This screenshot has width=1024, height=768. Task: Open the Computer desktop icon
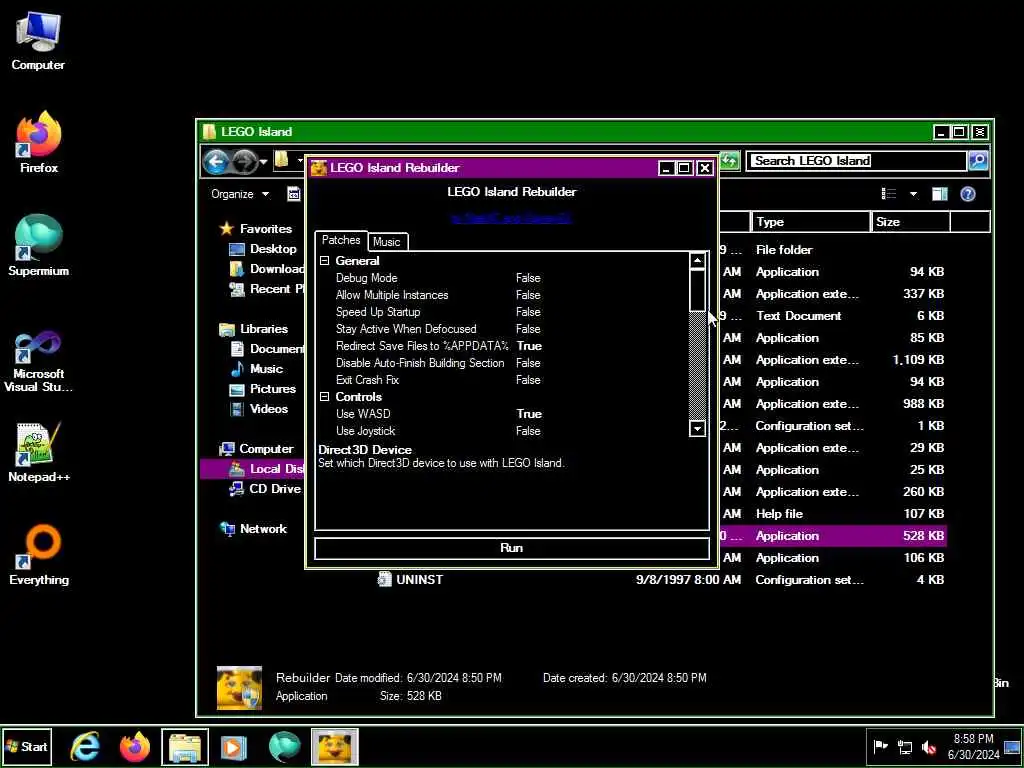click(38, 41)
